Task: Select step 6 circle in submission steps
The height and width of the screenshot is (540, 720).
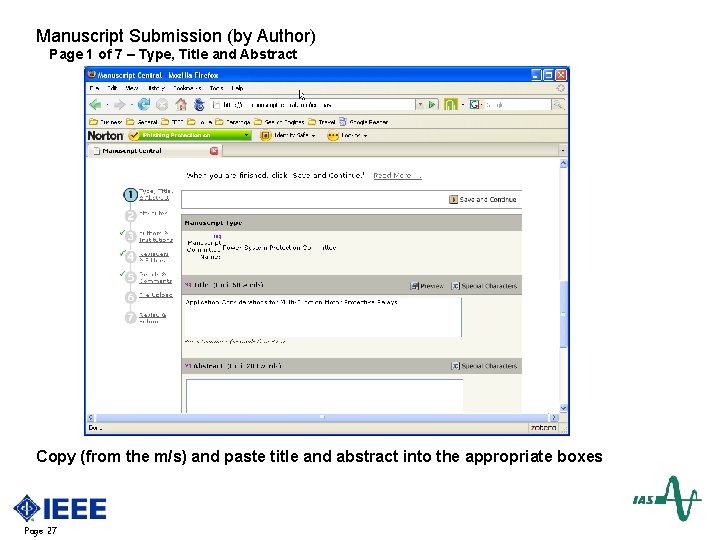Action: [130, 297]
